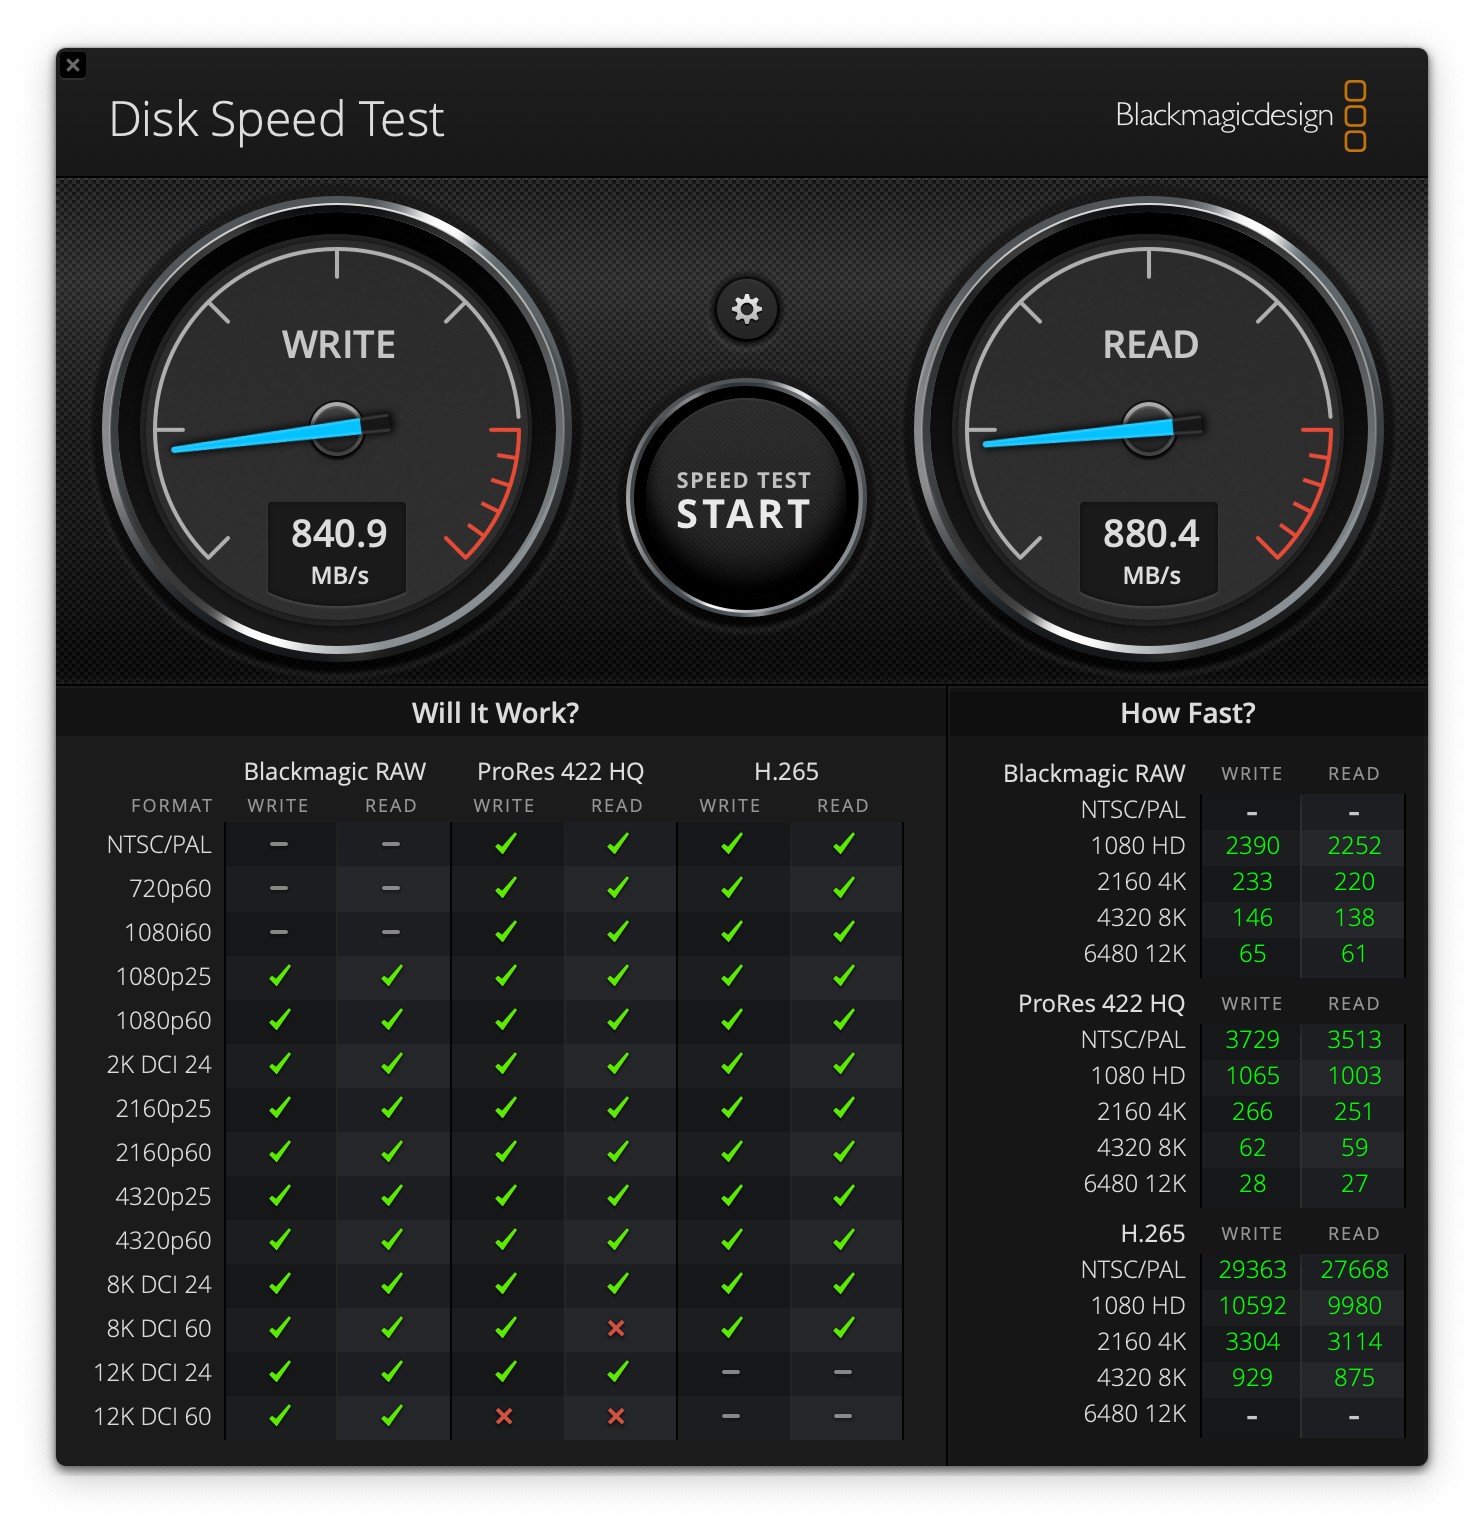Select the "2K DCI 24" format row label
Screen dimensions: 1484x1530
[x=159, y=1064]
